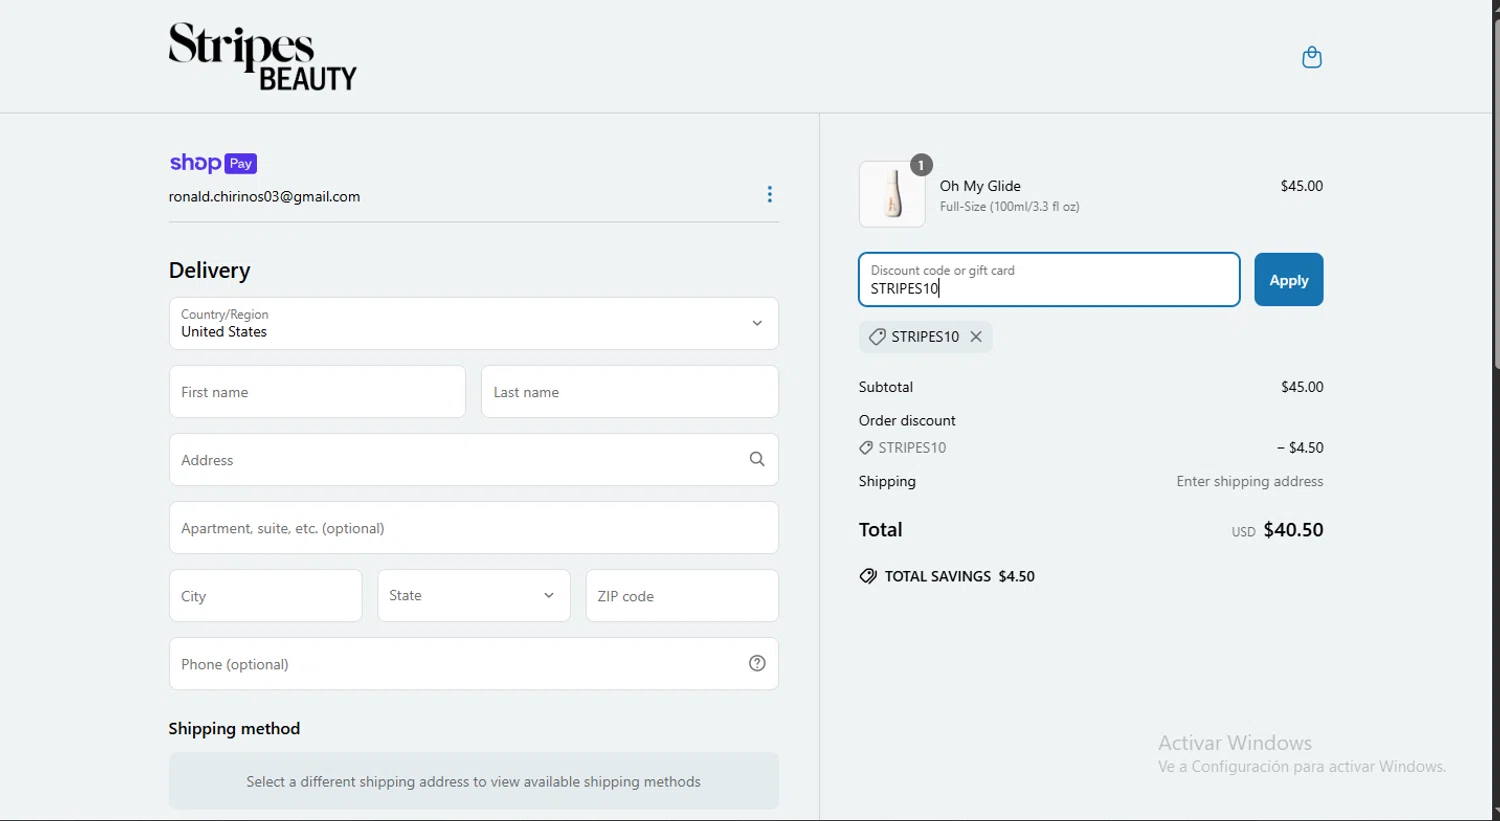Focus the Apartment, suite field
The width and height of the screenshot is (1500, 821).
pyautogui.click(x=474, y=527)
